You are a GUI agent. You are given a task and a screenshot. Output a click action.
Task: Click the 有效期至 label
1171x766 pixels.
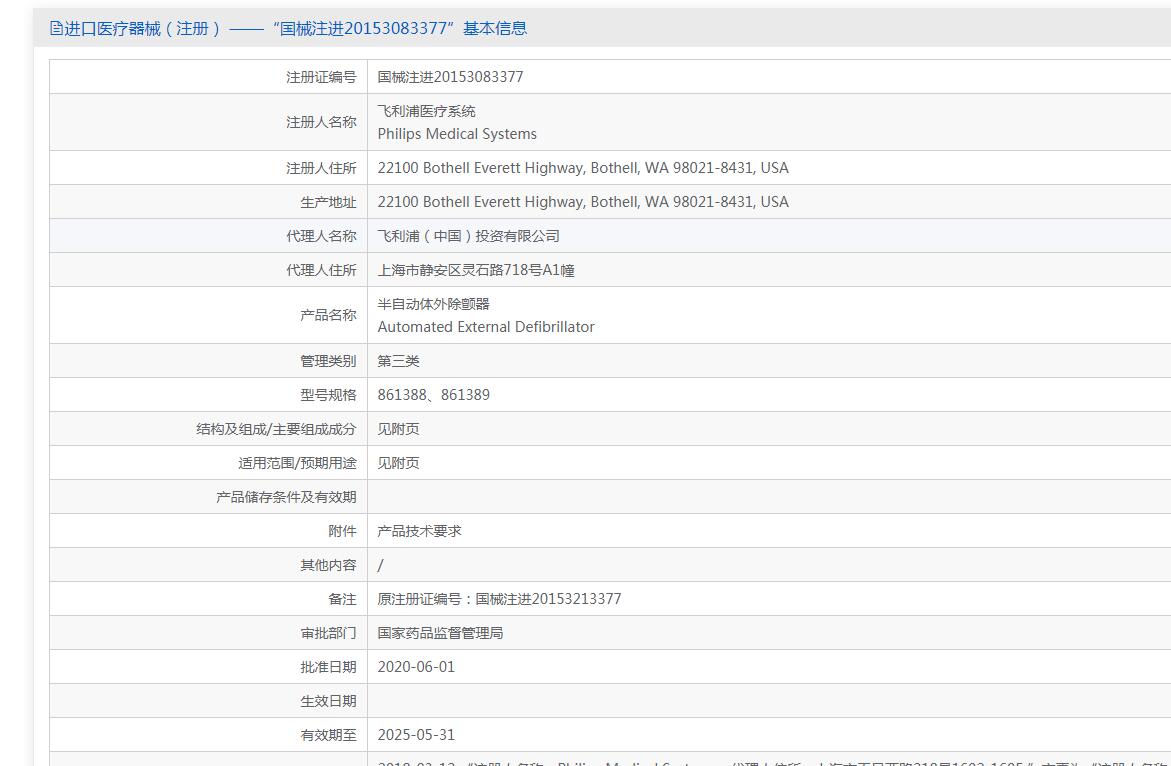329,735
